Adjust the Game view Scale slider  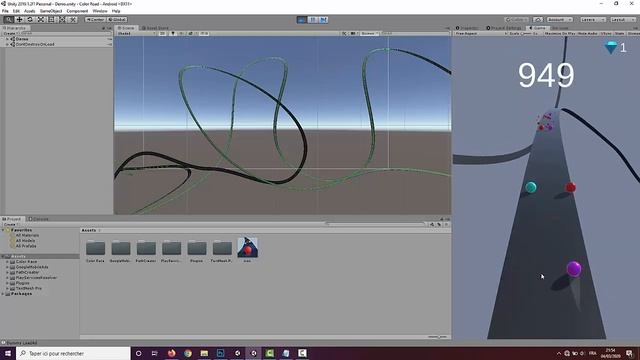pos(527,33)
